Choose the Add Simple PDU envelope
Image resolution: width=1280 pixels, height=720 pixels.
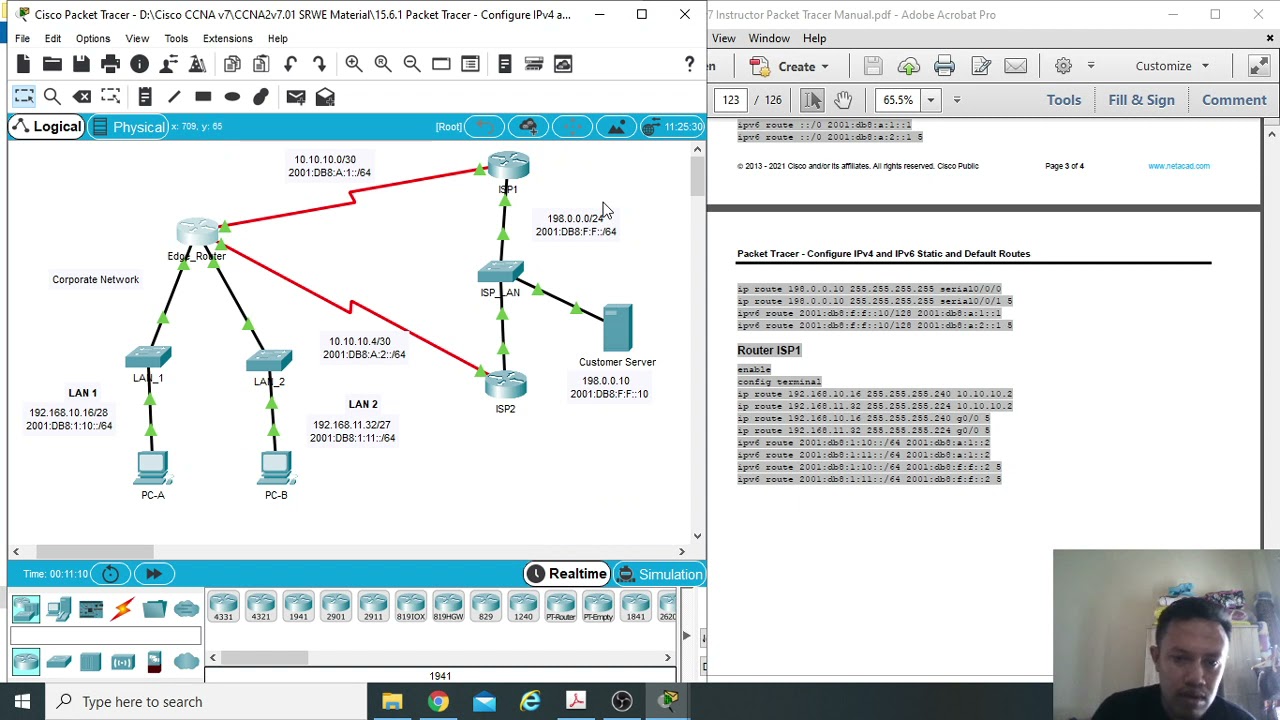pos(295,97)
